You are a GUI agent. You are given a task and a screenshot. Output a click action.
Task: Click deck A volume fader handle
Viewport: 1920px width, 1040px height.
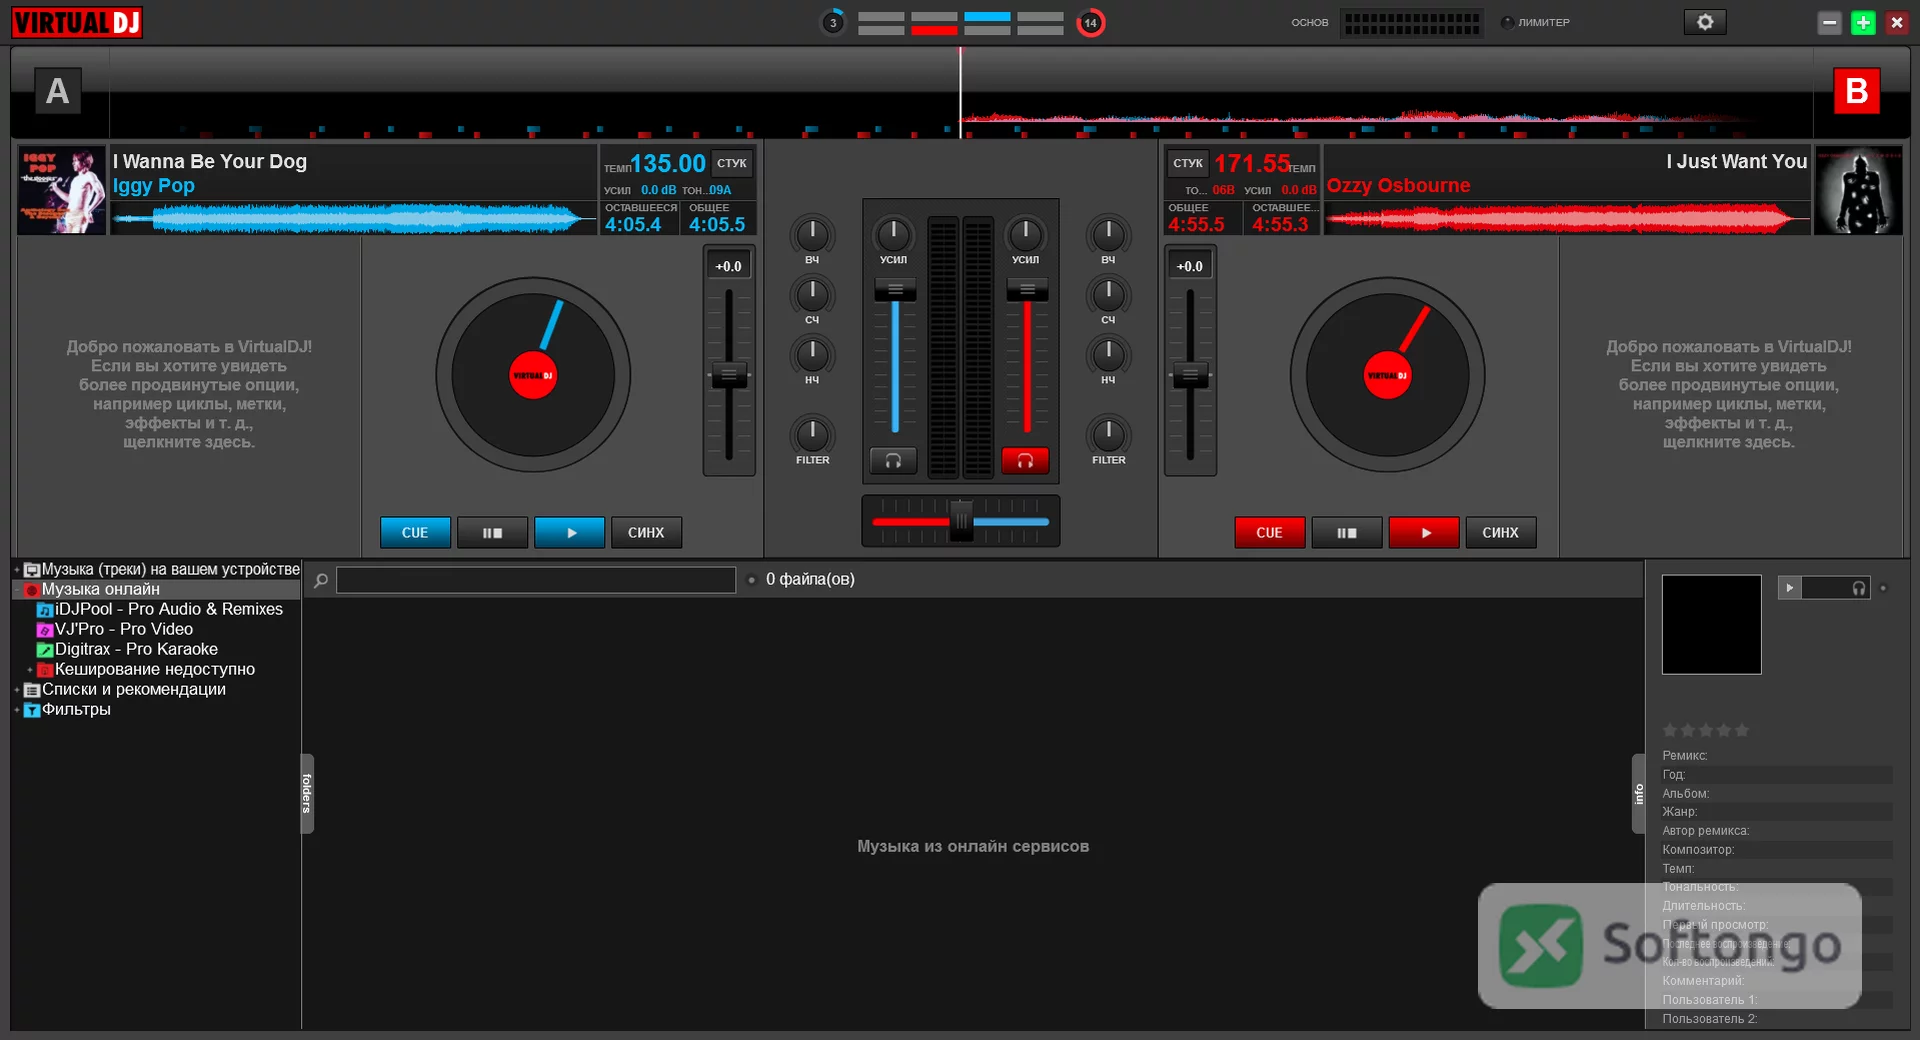point(895,290)
